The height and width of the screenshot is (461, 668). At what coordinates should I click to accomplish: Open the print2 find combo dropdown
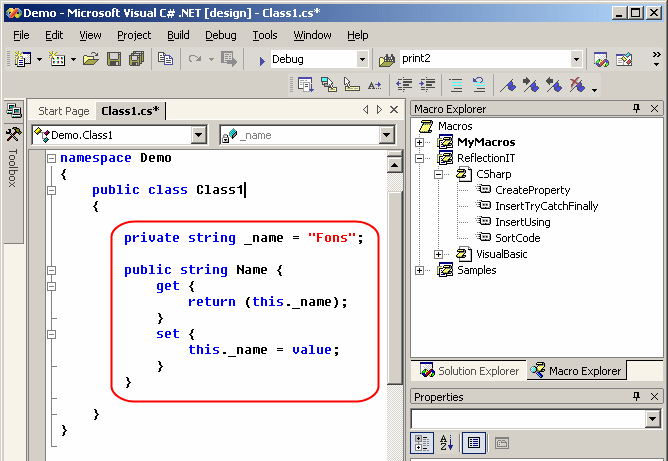[576, 59]
